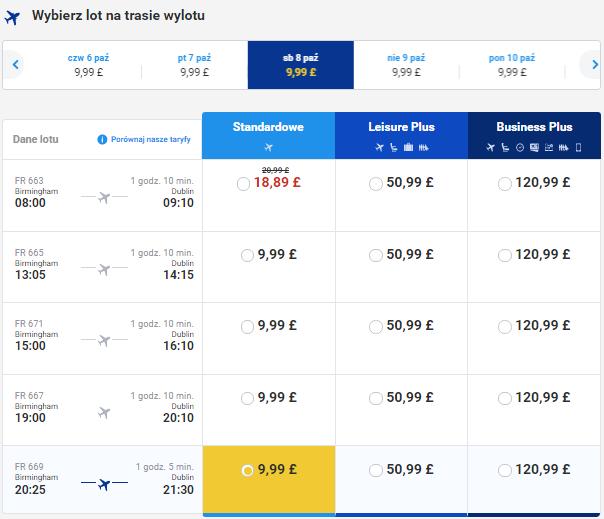Click the 20:10 arrival time of FR 667

click(x=178, y=418)
